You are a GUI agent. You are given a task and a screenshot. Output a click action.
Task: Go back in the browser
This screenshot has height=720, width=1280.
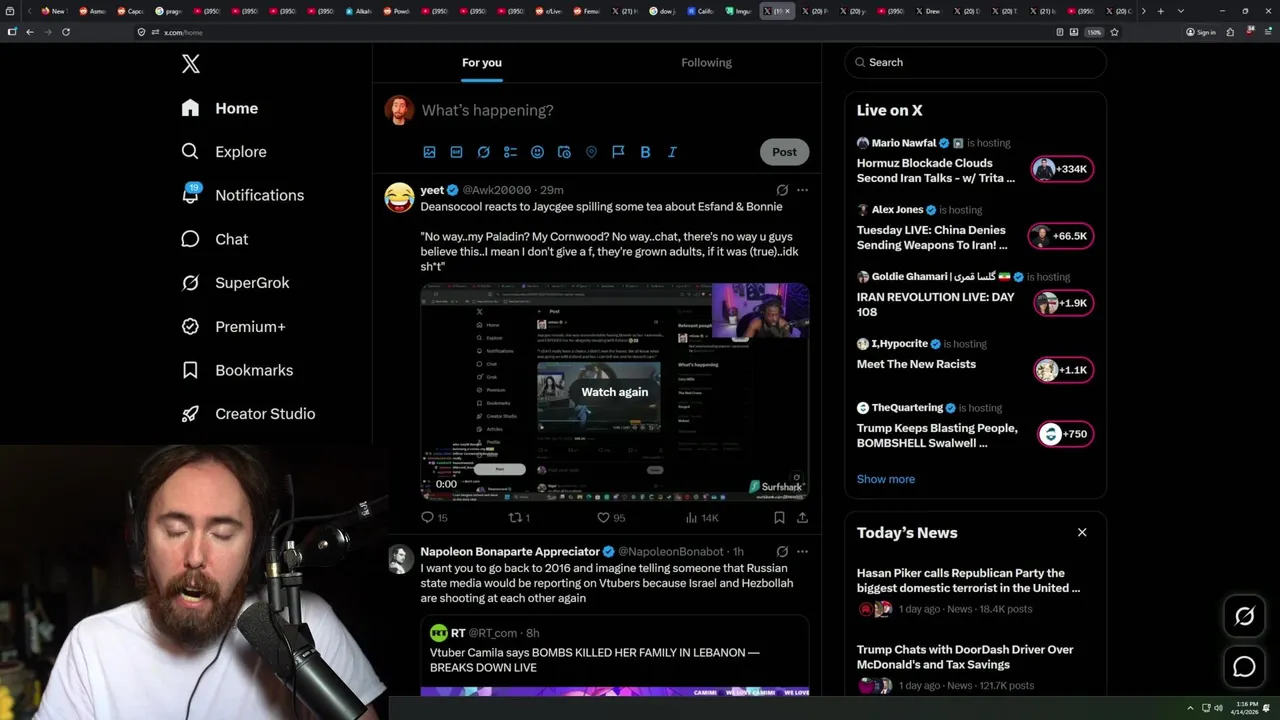[x=30, y=32]
